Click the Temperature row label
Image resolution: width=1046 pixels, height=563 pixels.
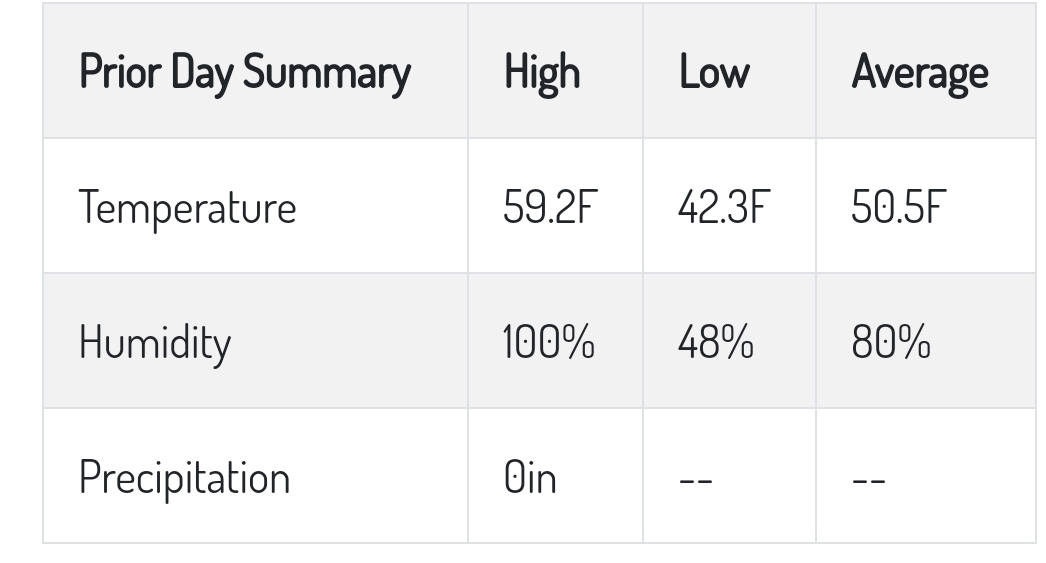187,208
